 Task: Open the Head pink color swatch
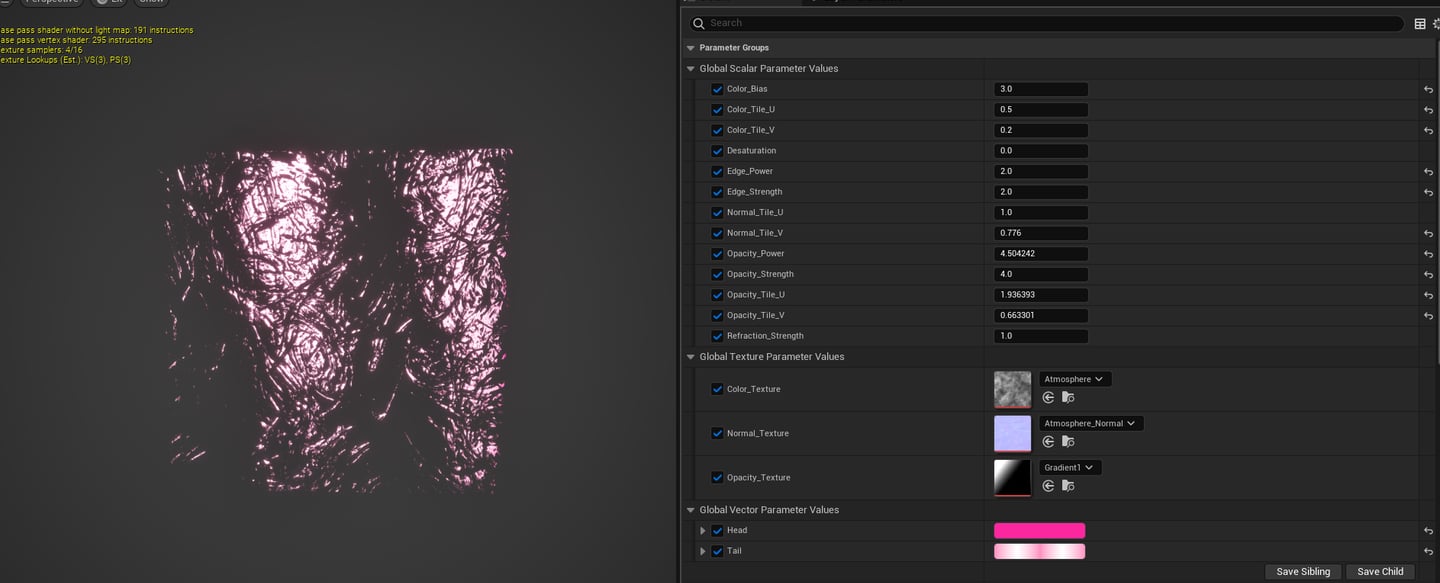pos(1039,531)
